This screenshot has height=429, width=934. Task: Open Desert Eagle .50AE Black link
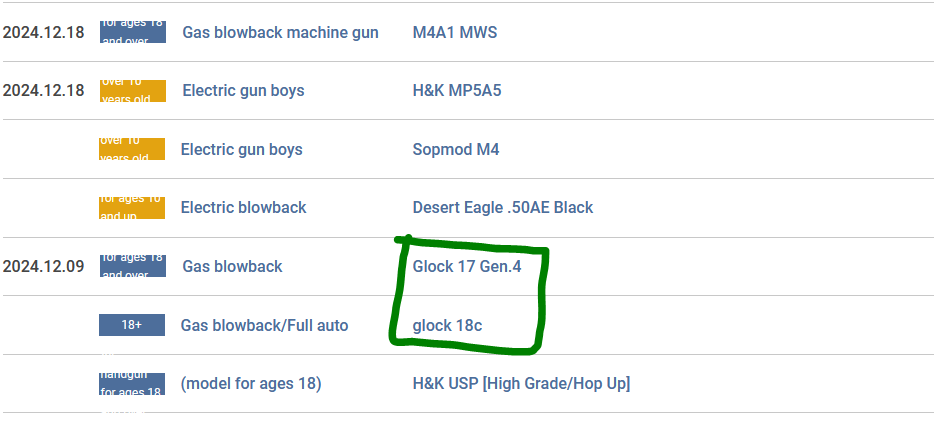click(x=502, y=208)
